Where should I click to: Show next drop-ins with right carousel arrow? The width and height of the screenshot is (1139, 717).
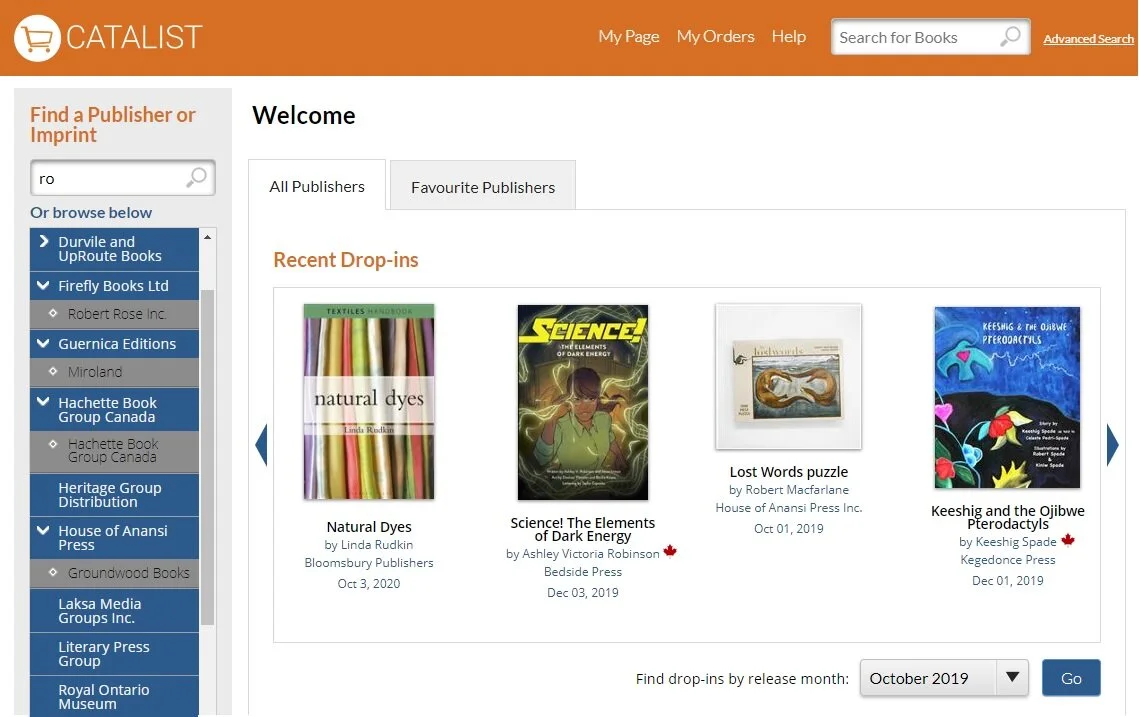[1112, 445]
